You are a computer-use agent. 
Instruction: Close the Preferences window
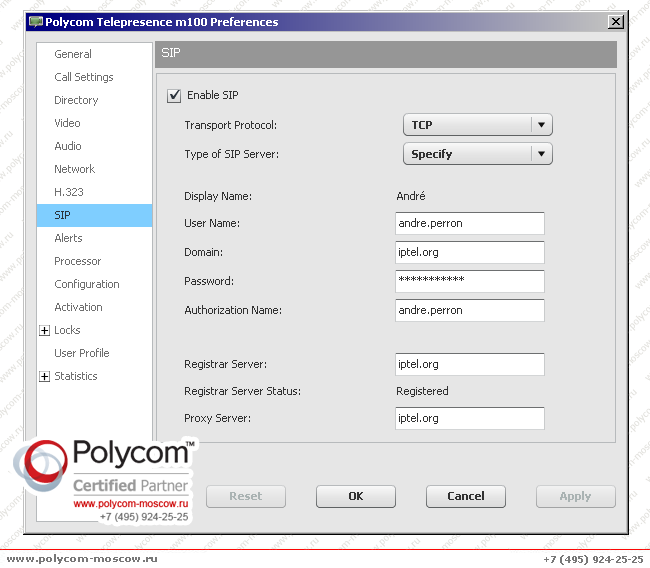616,22
